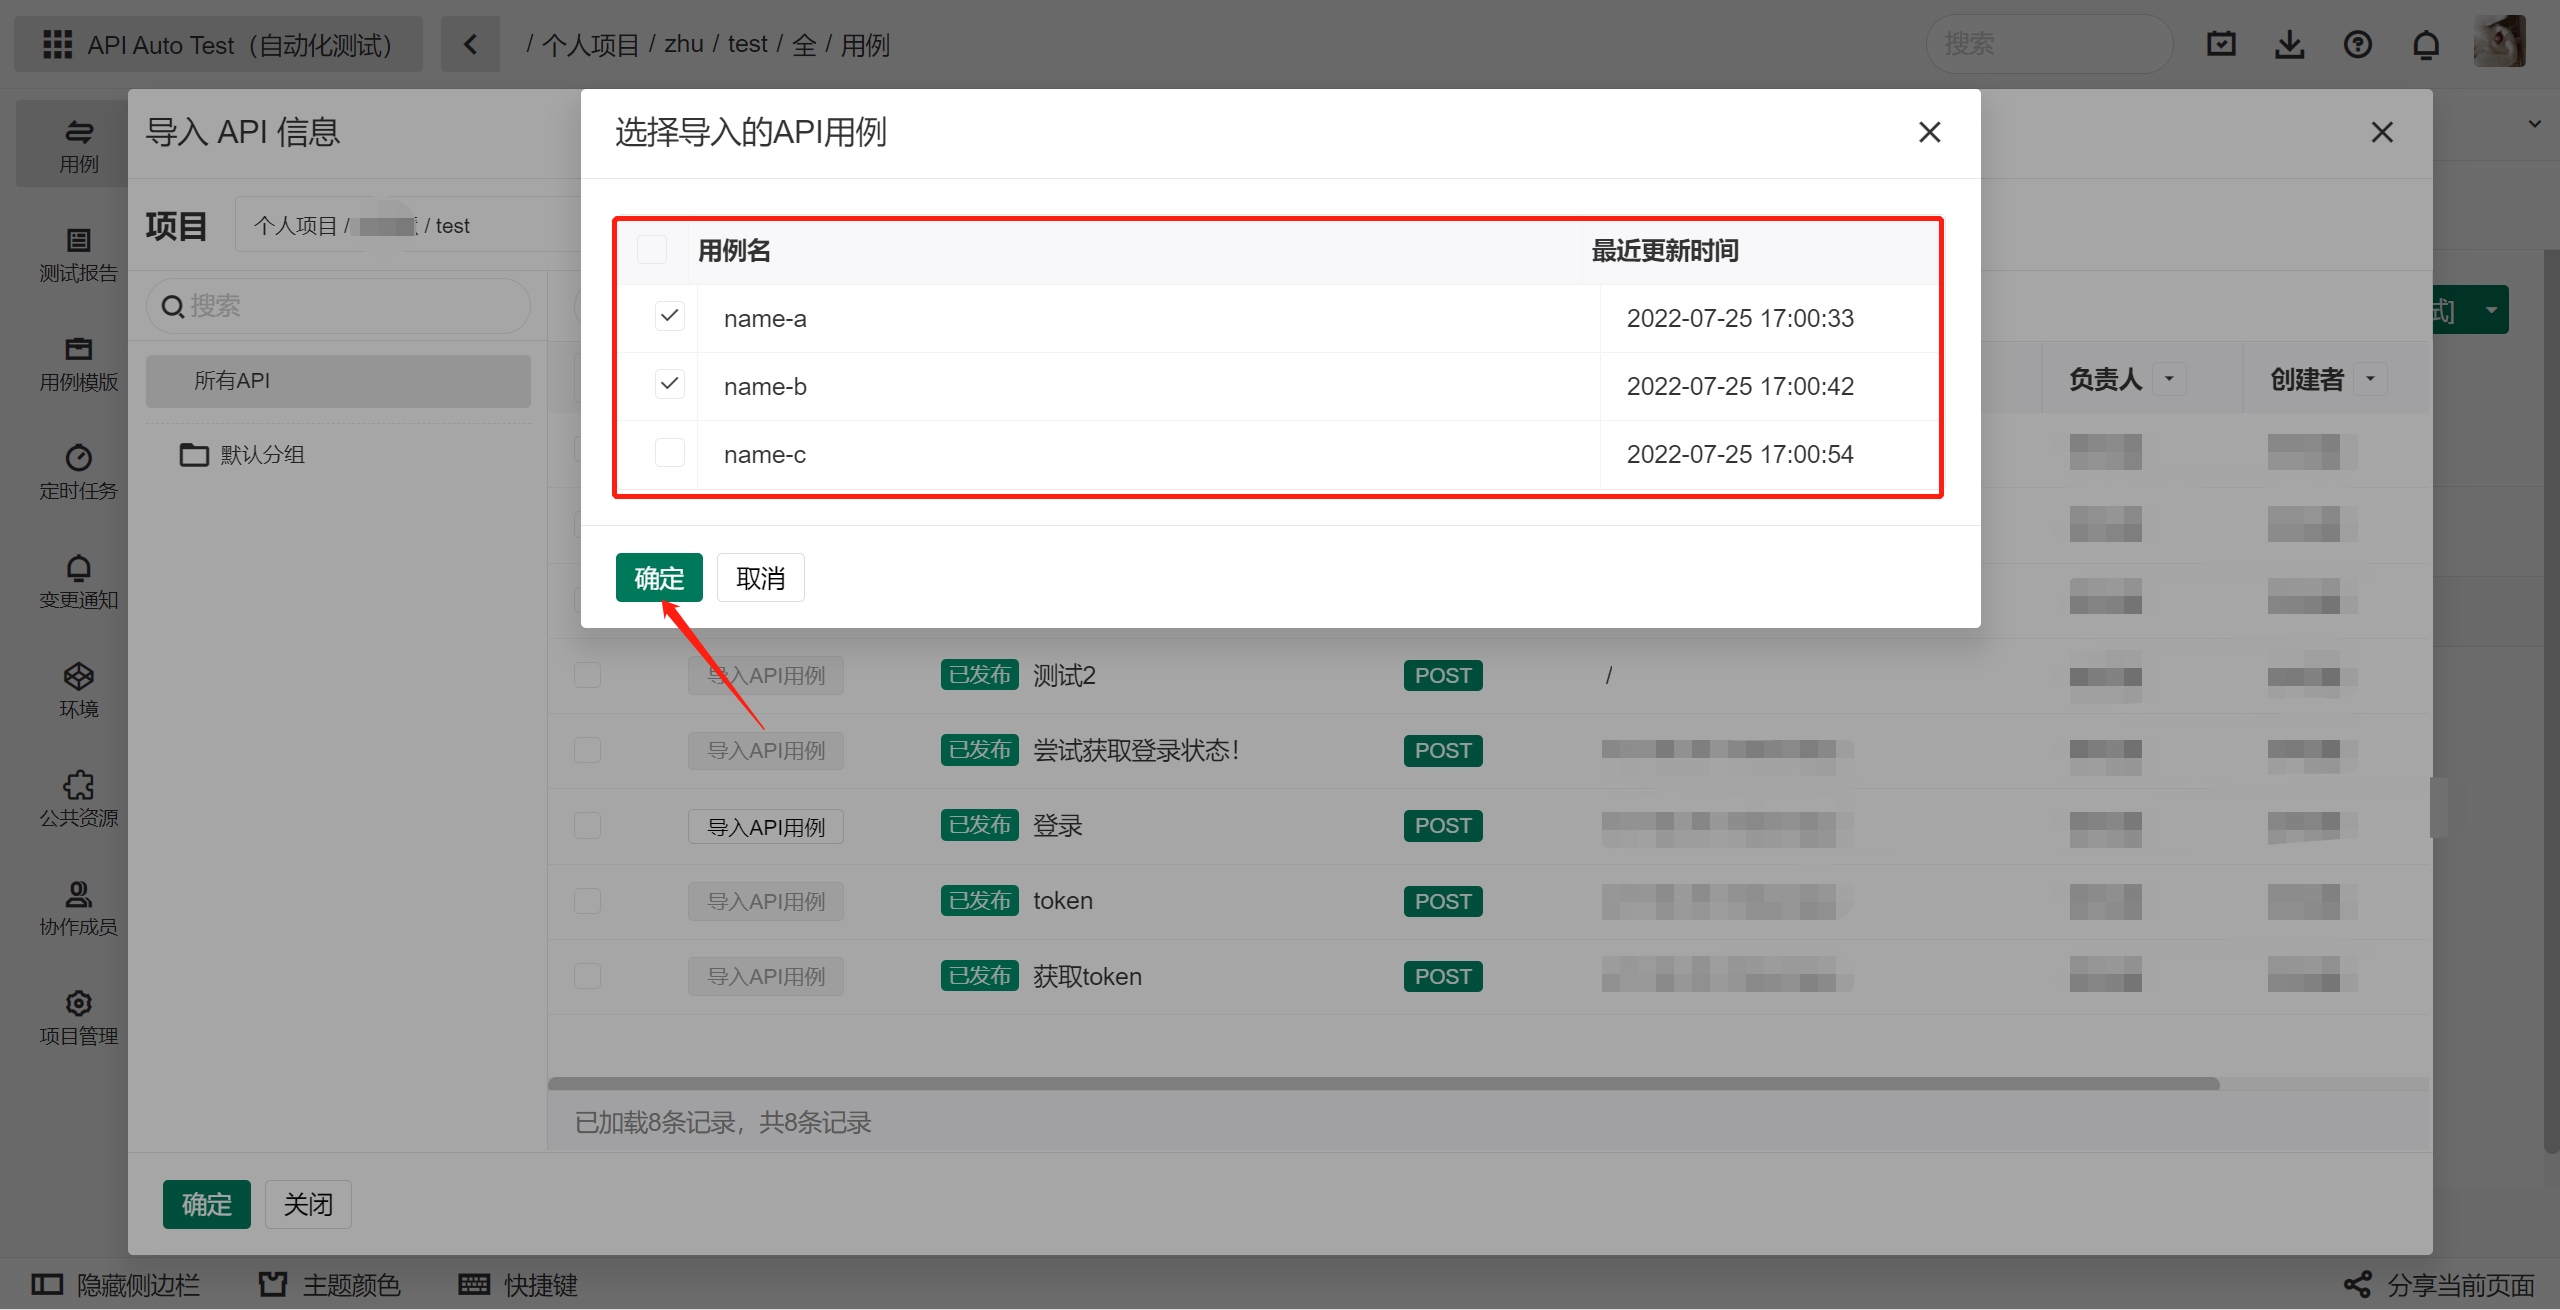Uncheck the name-a case checkbox
2560x1310 pixels.
[669, 317]
